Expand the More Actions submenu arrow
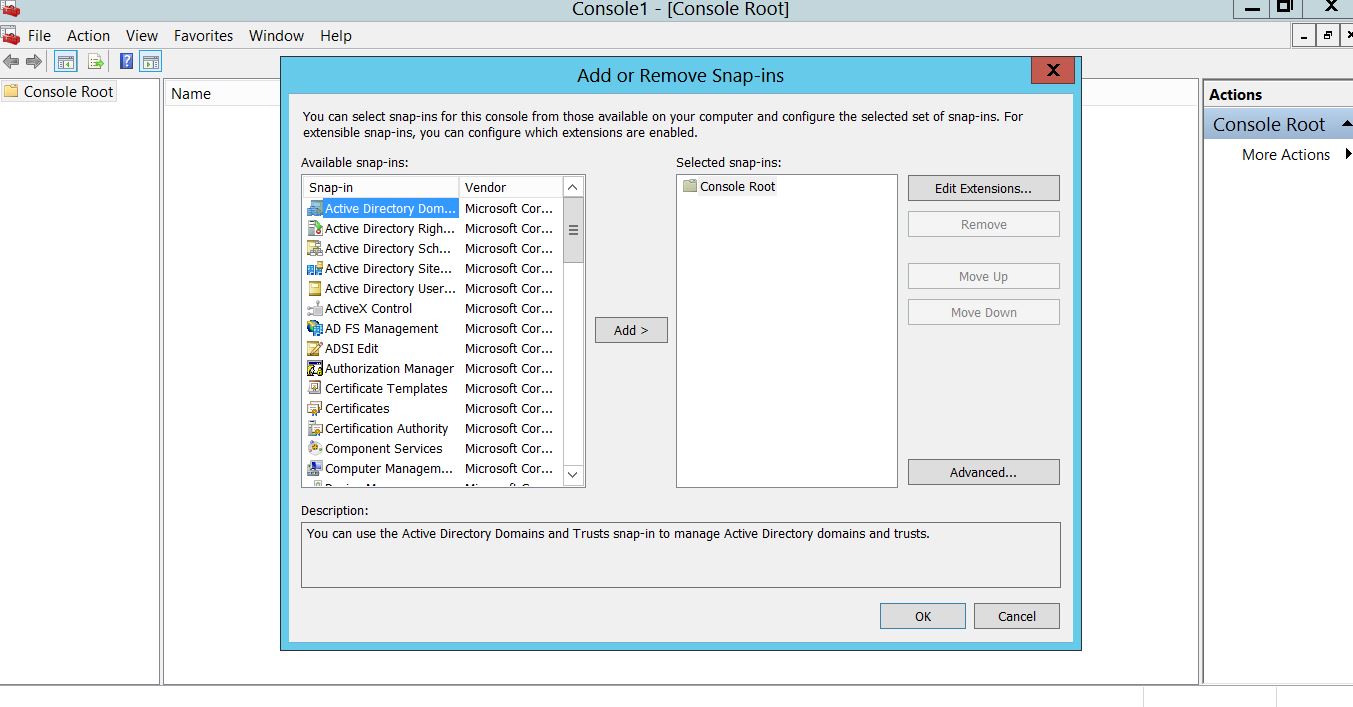 (x=1348, y=154)
